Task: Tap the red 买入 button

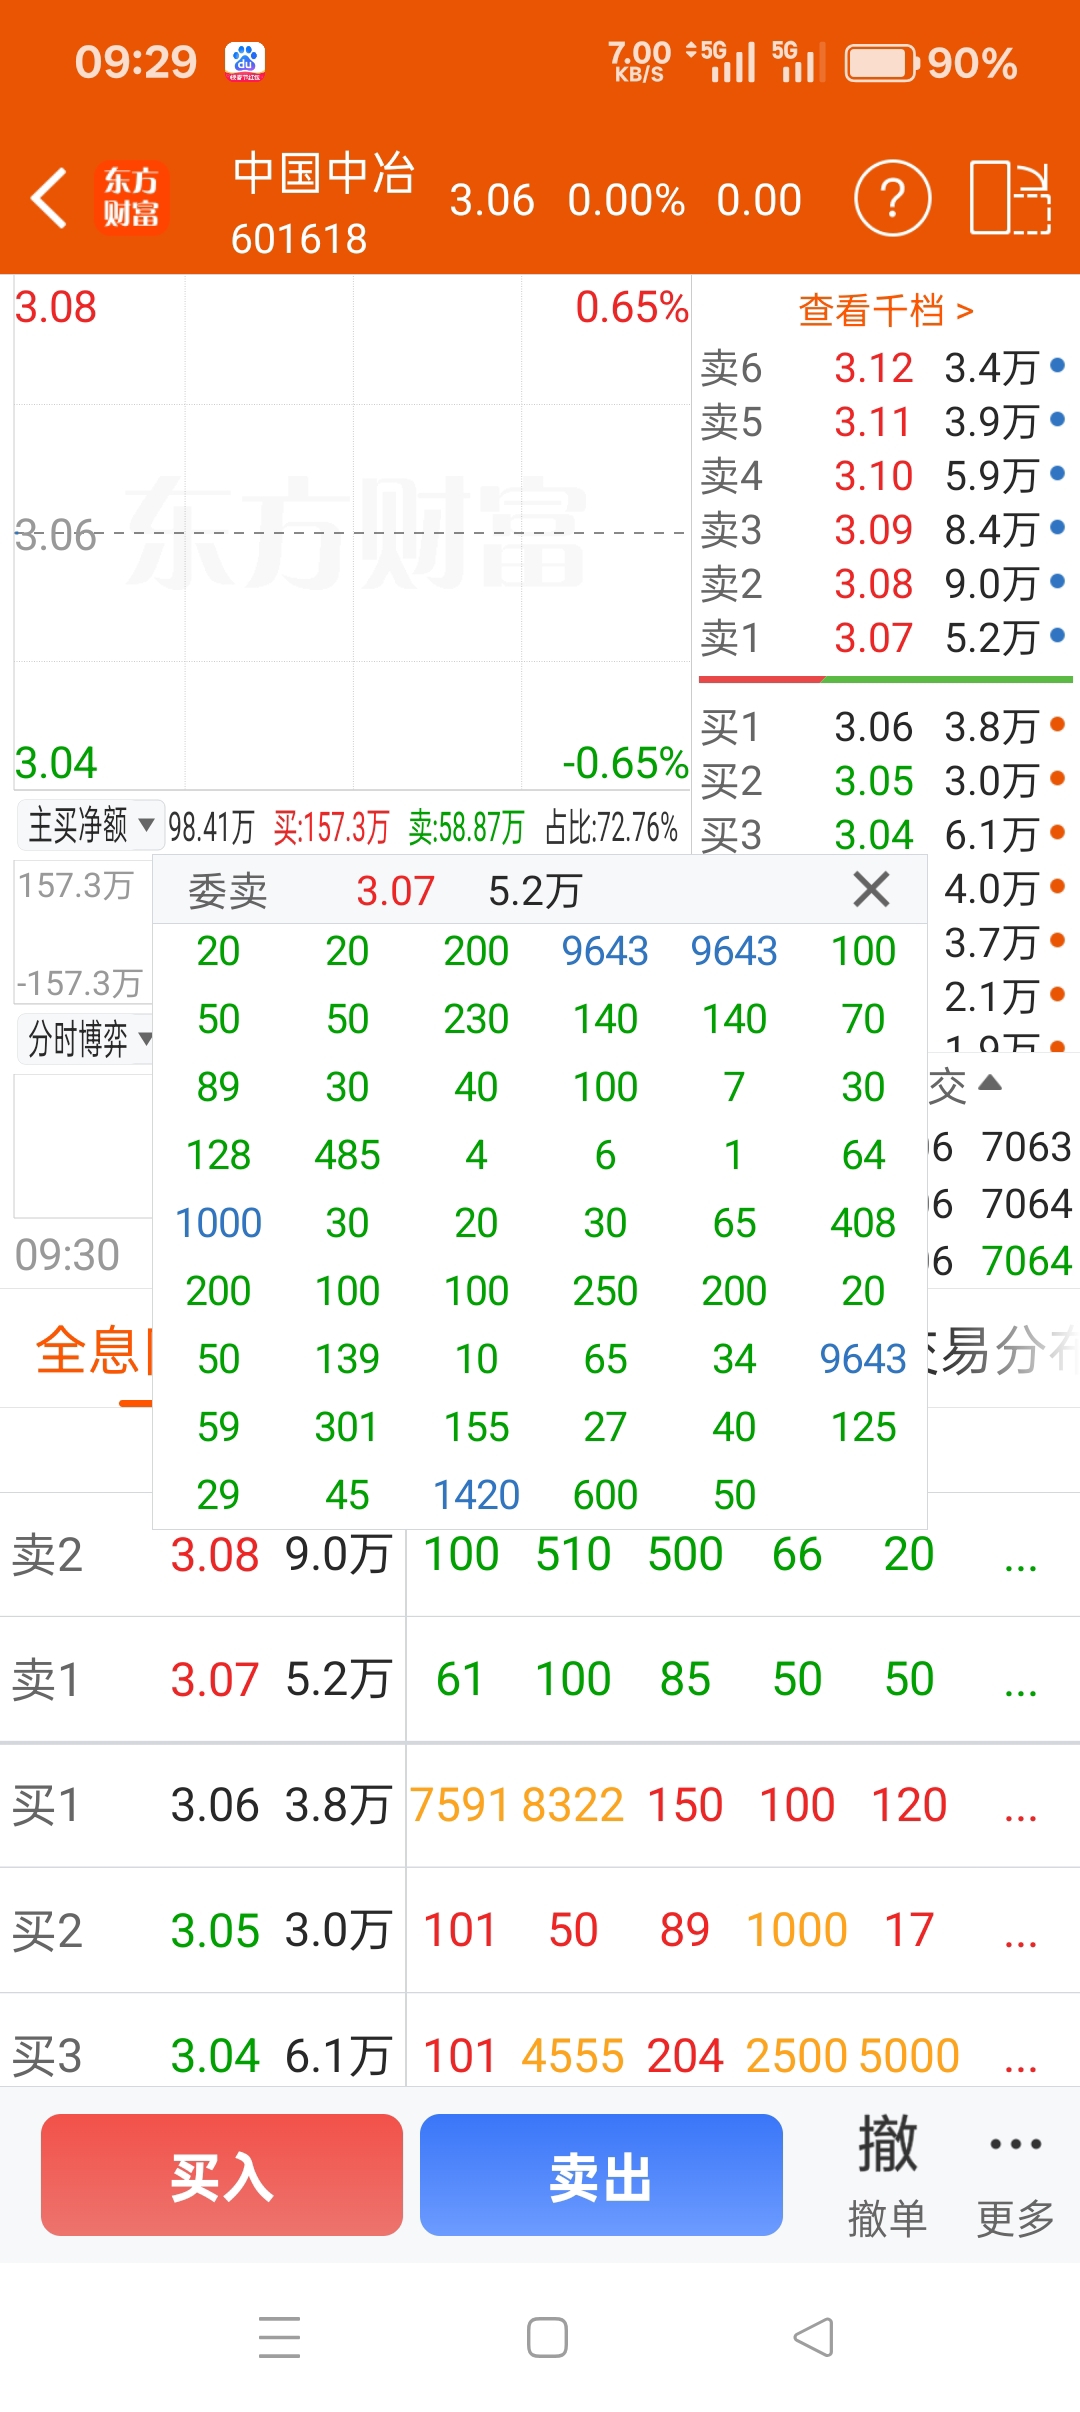Action: 222,2175
